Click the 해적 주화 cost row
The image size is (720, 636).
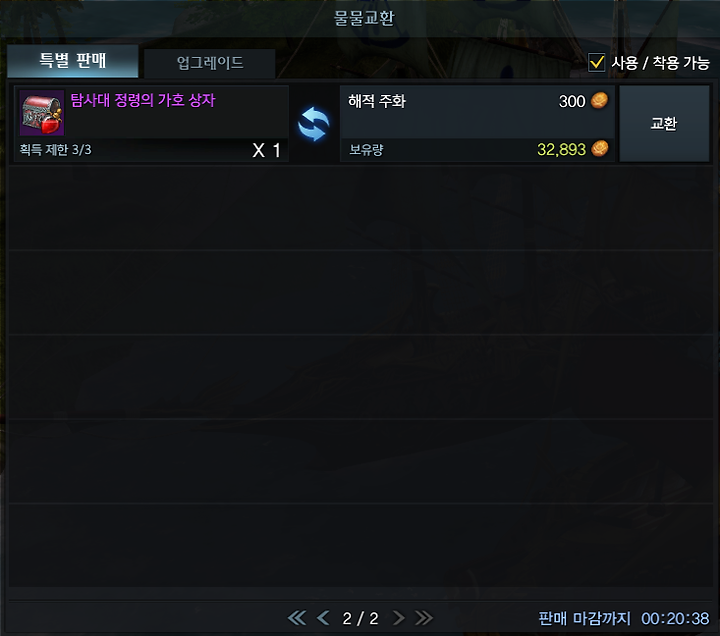point(477,112)
